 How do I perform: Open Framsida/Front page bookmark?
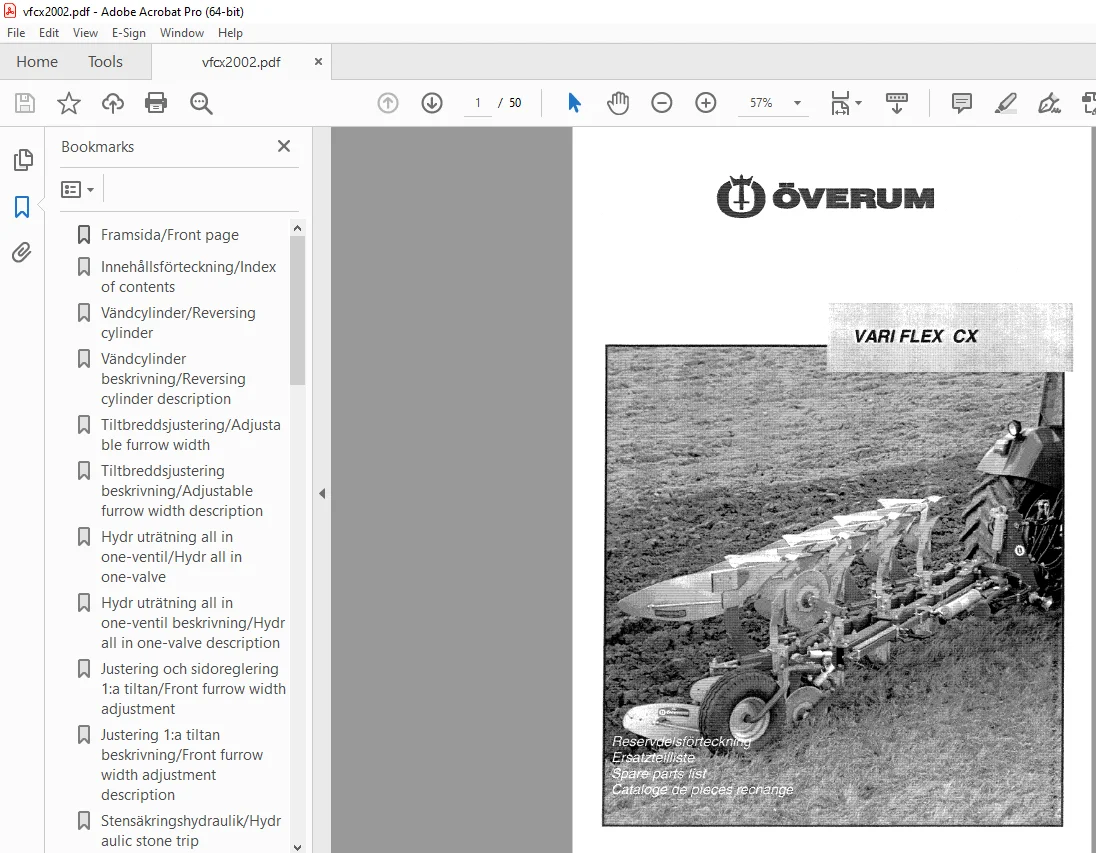(170, 235)
